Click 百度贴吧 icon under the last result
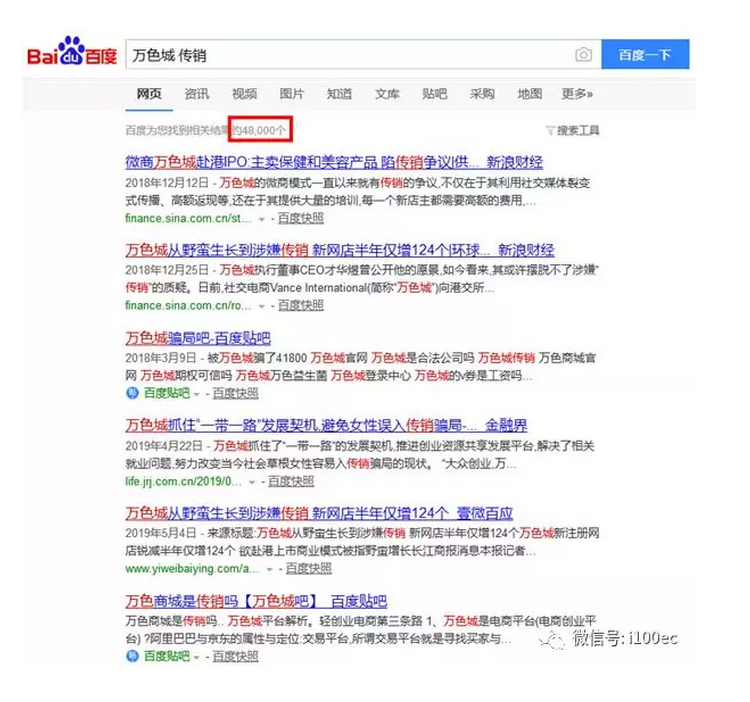Screen dimensions: 750x702 (x=133, y=656)
